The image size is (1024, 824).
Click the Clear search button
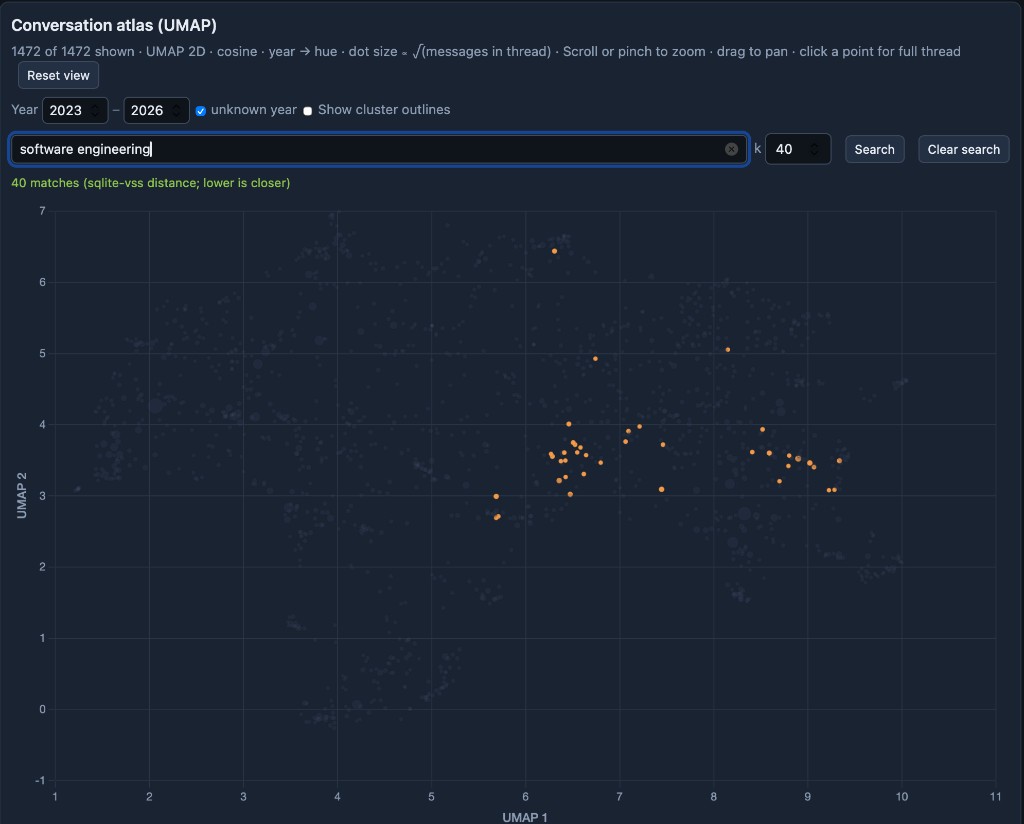coord(963,149)
